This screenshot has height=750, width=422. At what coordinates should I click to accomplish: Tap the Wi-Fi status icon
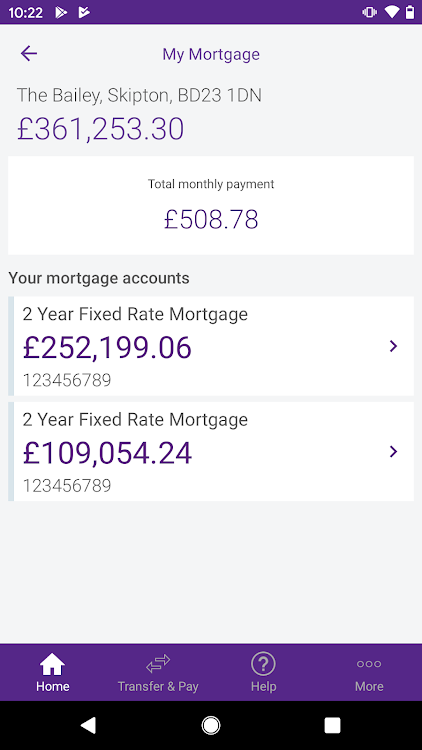point(391,12)
